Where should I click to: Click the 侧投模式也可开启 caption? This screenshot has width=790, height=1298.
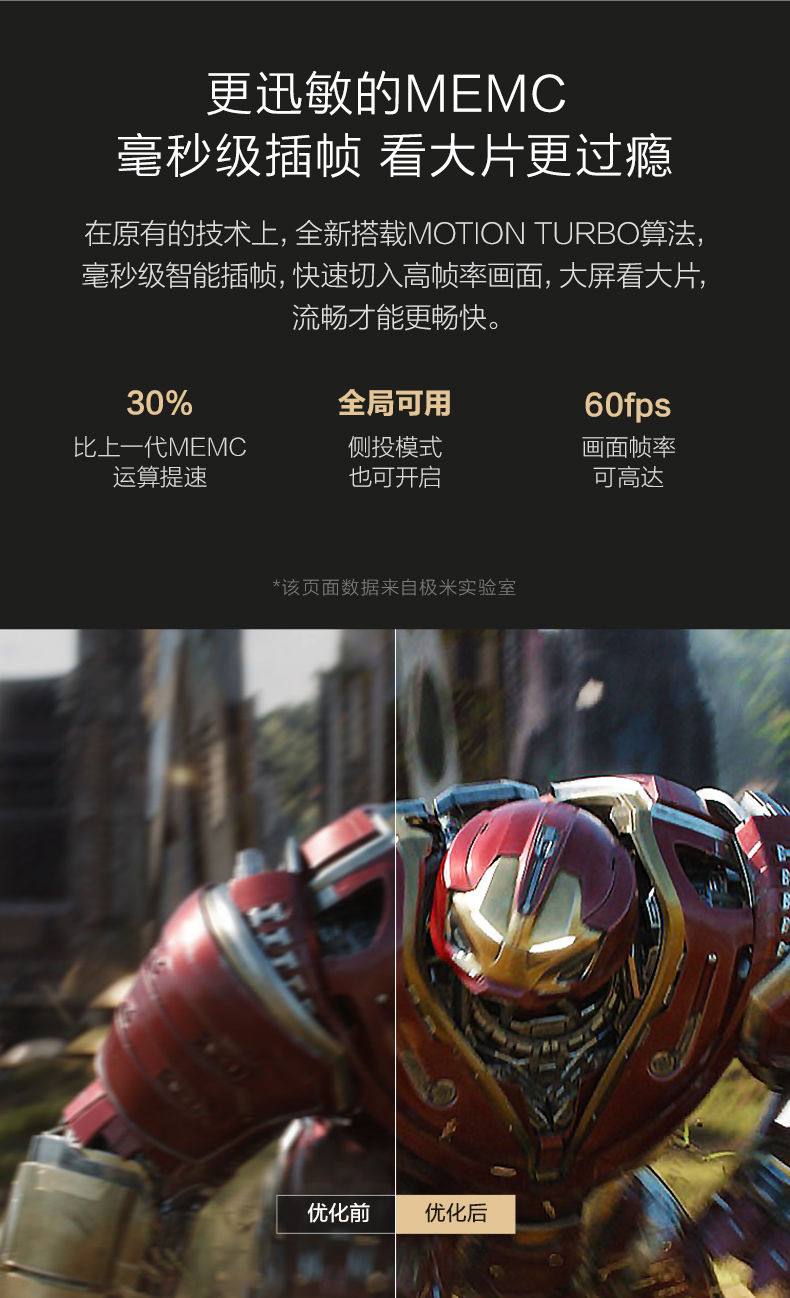point(394,462)
